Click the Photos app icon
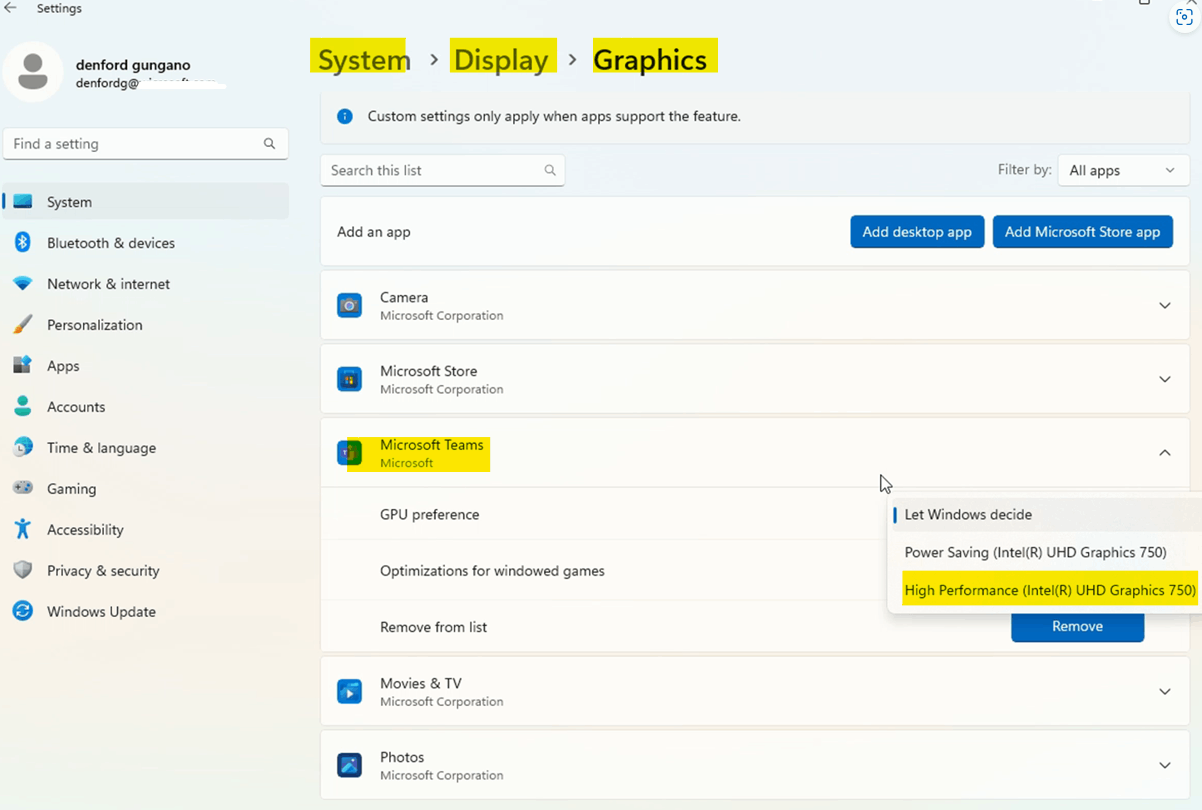The width and height of the screenshot is (1202, 810). click(349, 765)
